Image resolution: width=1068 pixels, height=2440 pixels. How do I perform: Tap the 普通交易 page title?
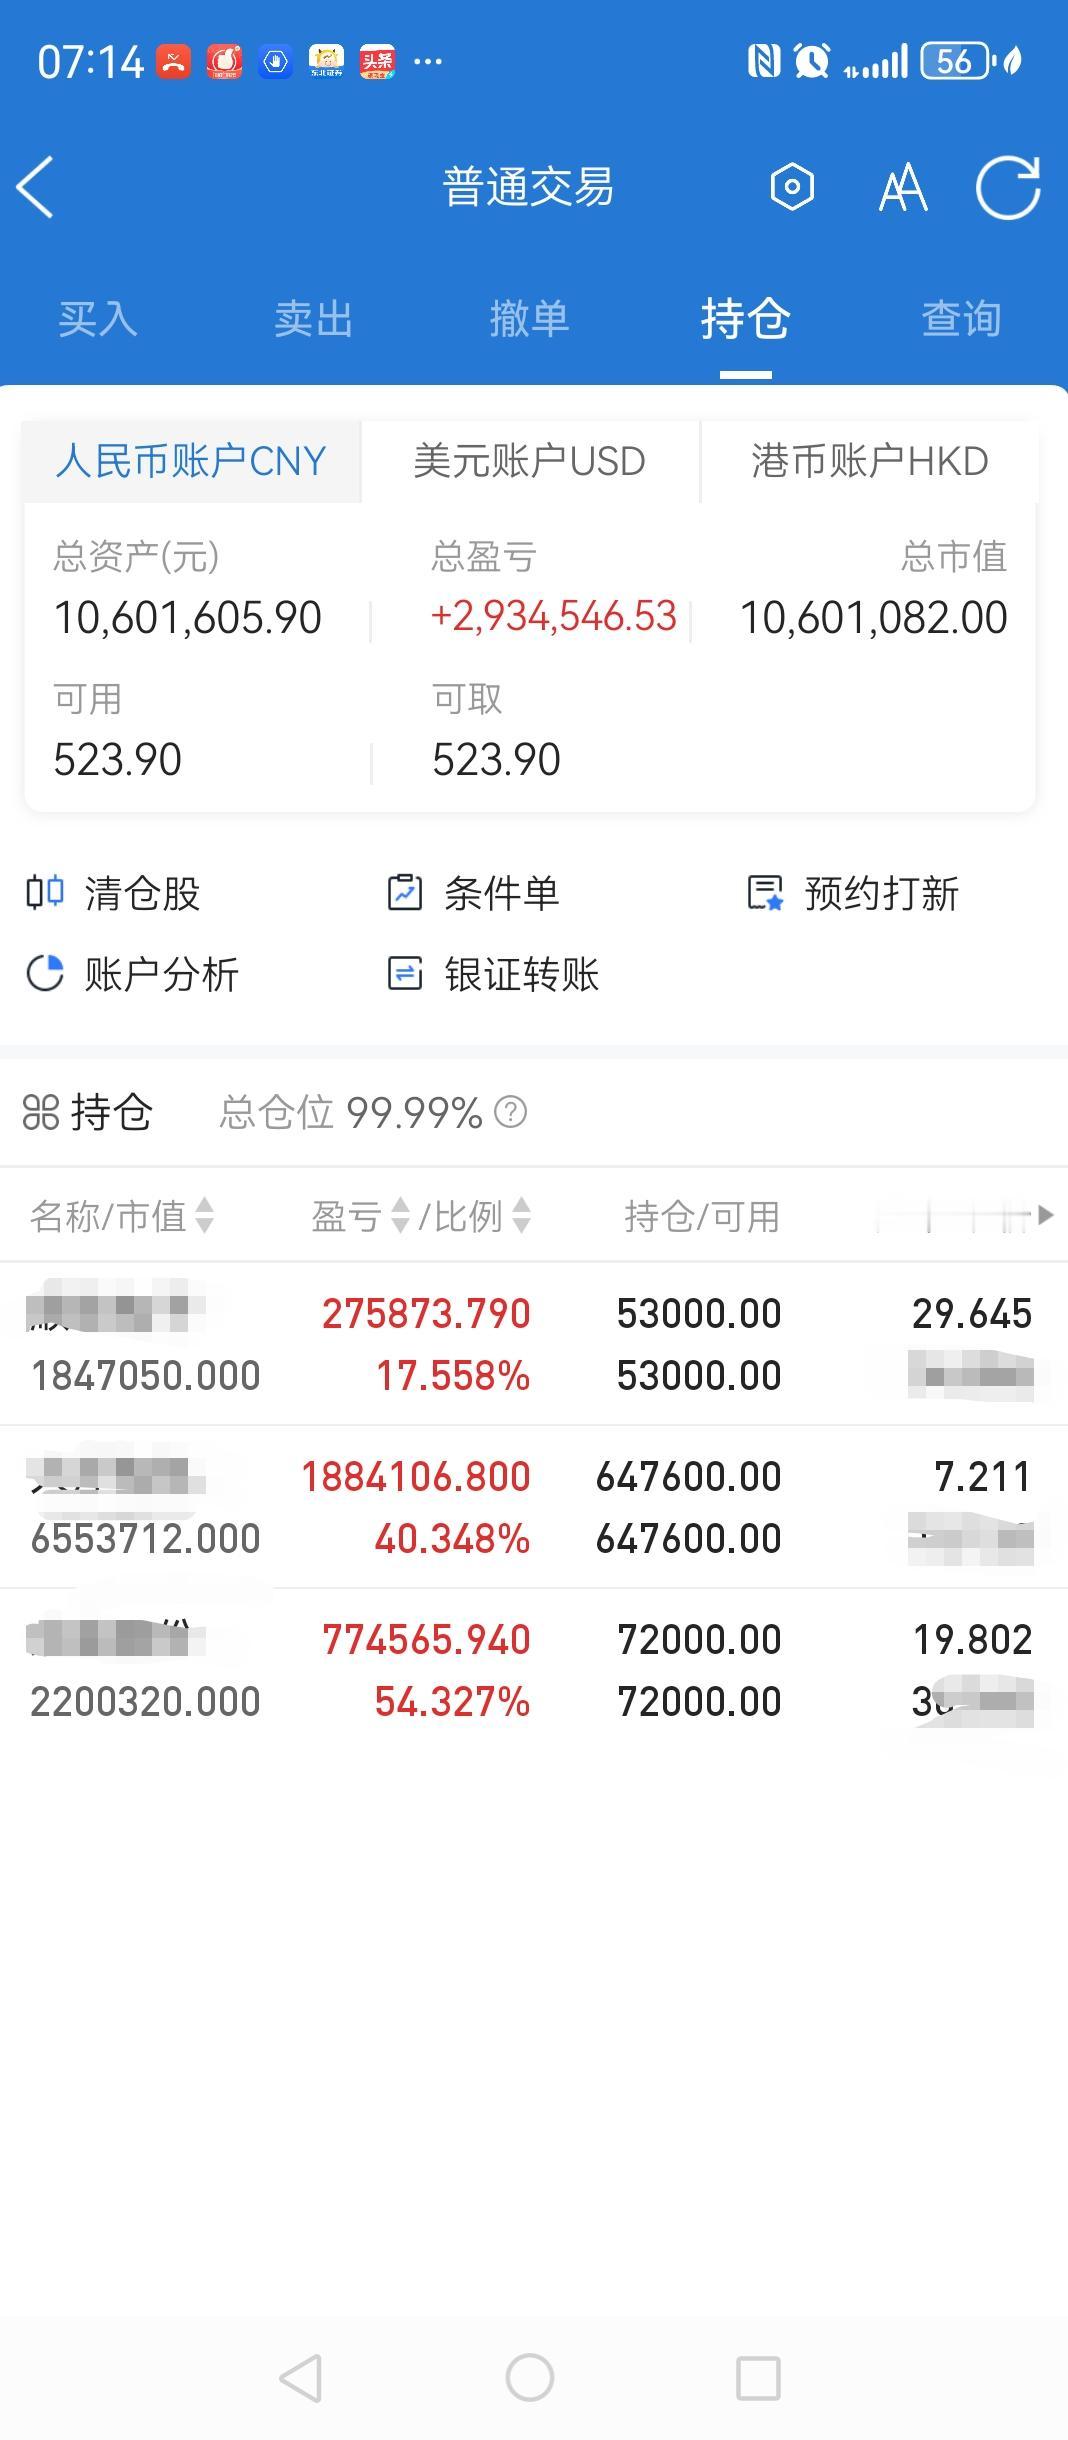coord(529,187)
